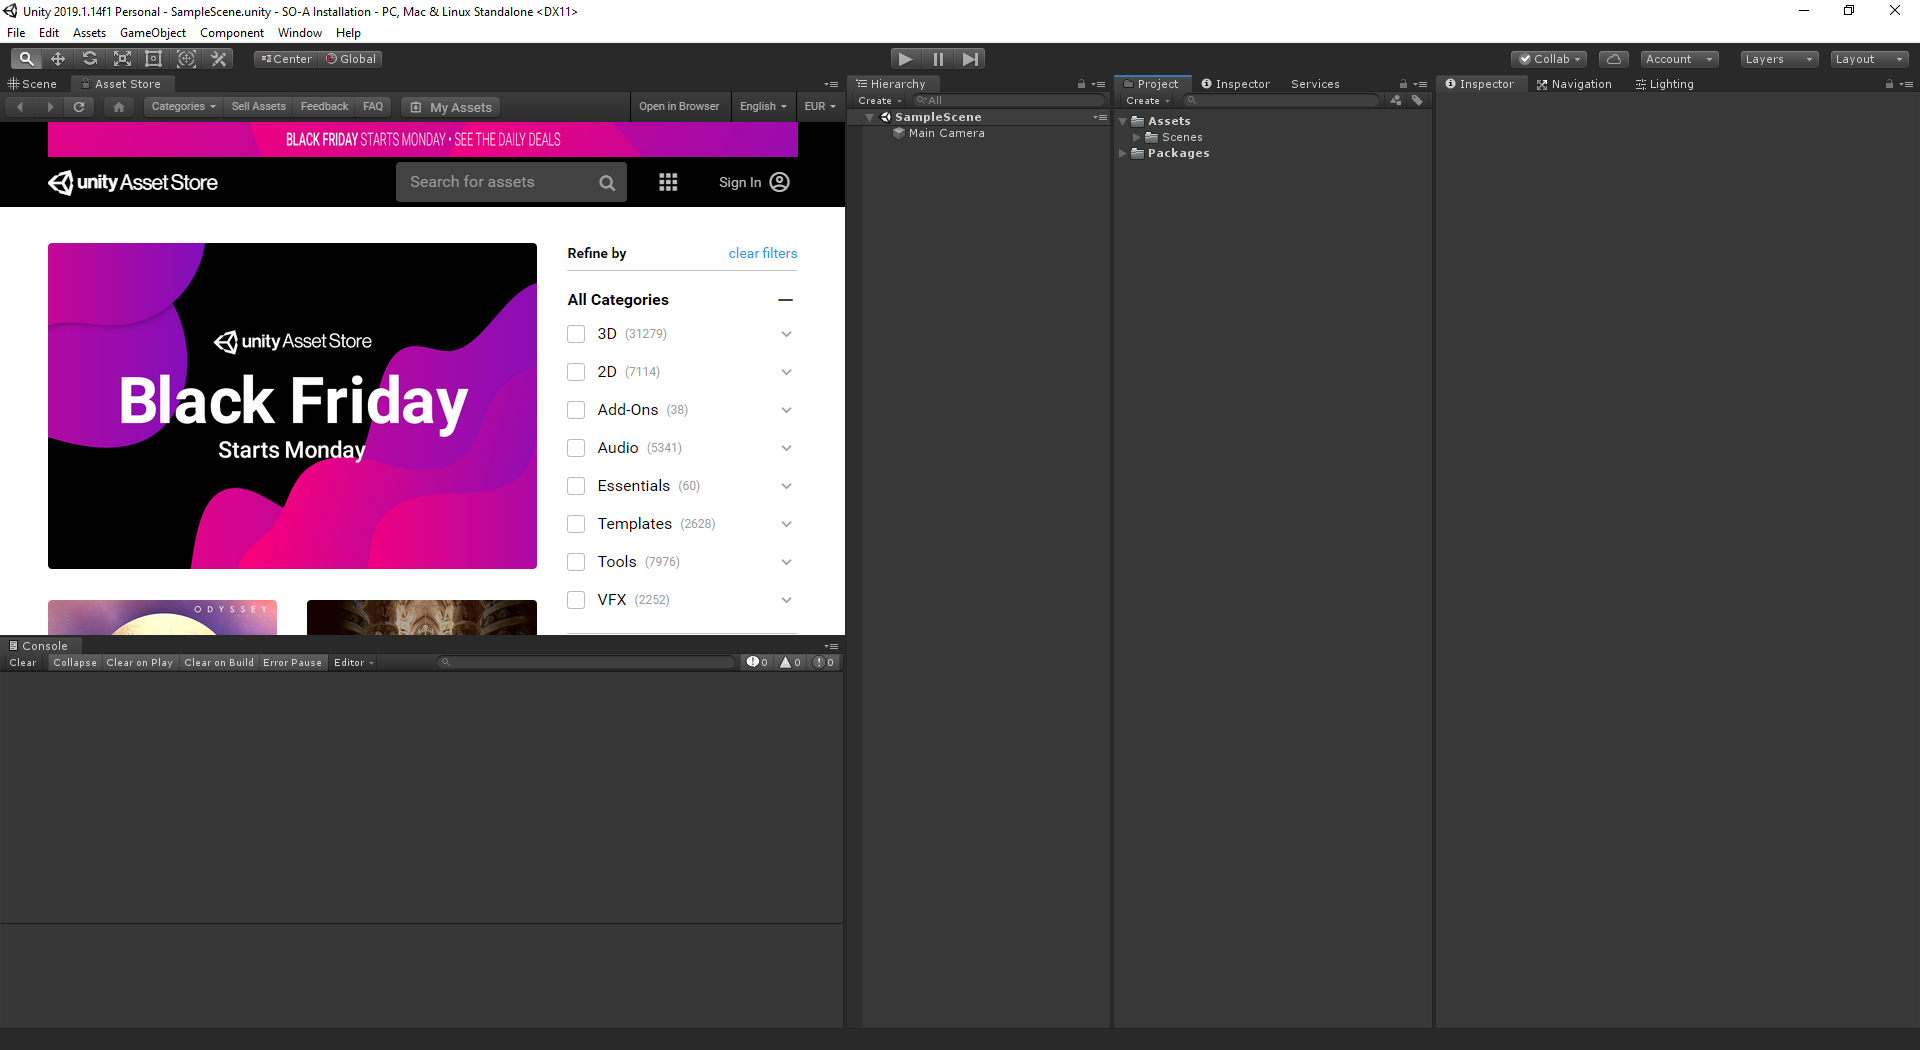Click the Sign In user icon
This screenshot has height=1050, width=1920.
pos(780,182)
